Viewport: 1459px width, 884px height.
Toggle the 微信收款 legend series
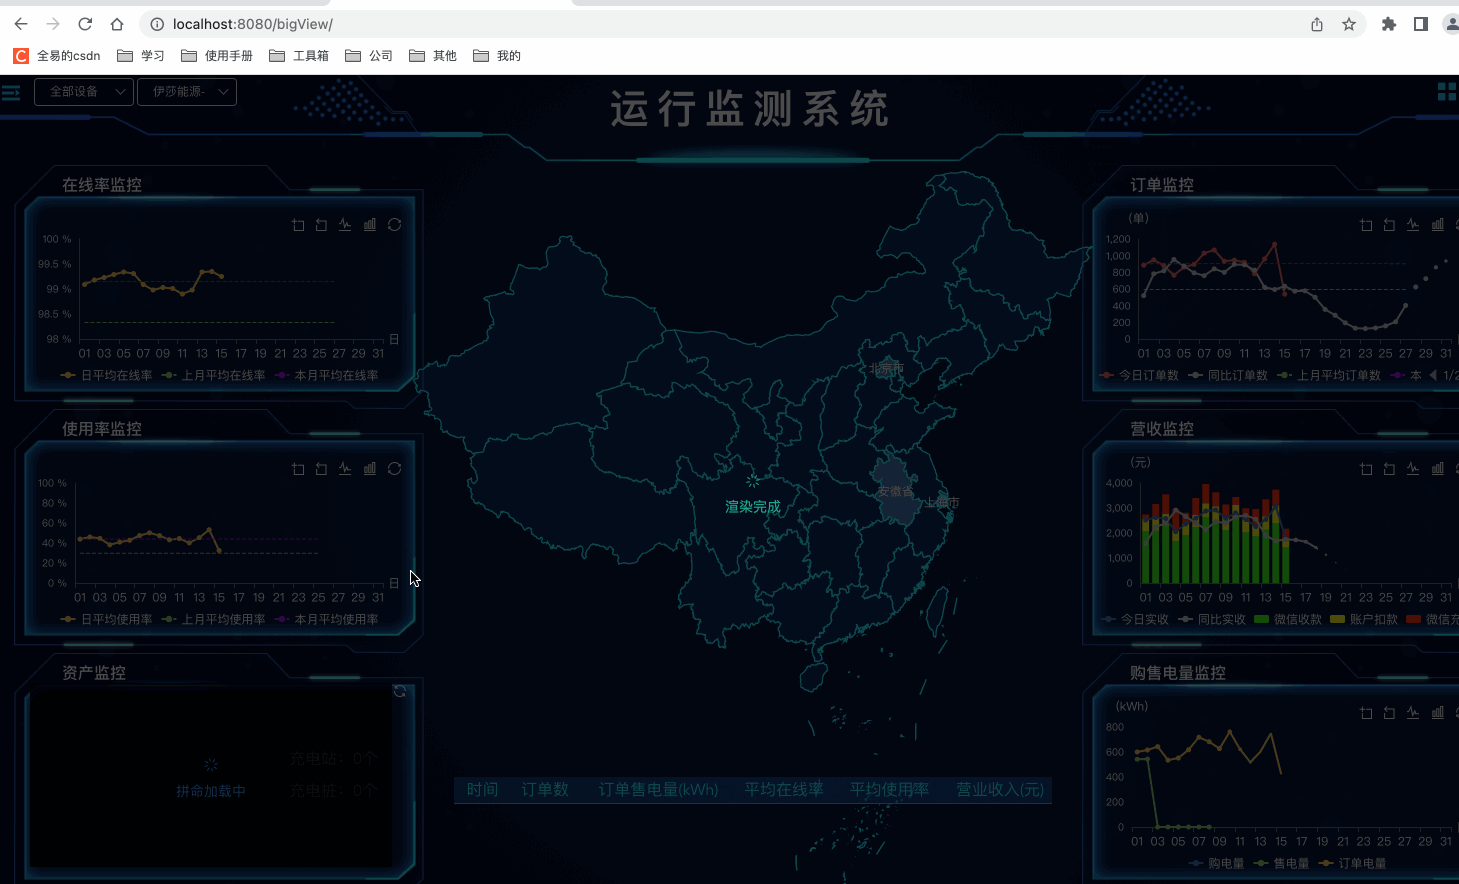coord(1288,620)
